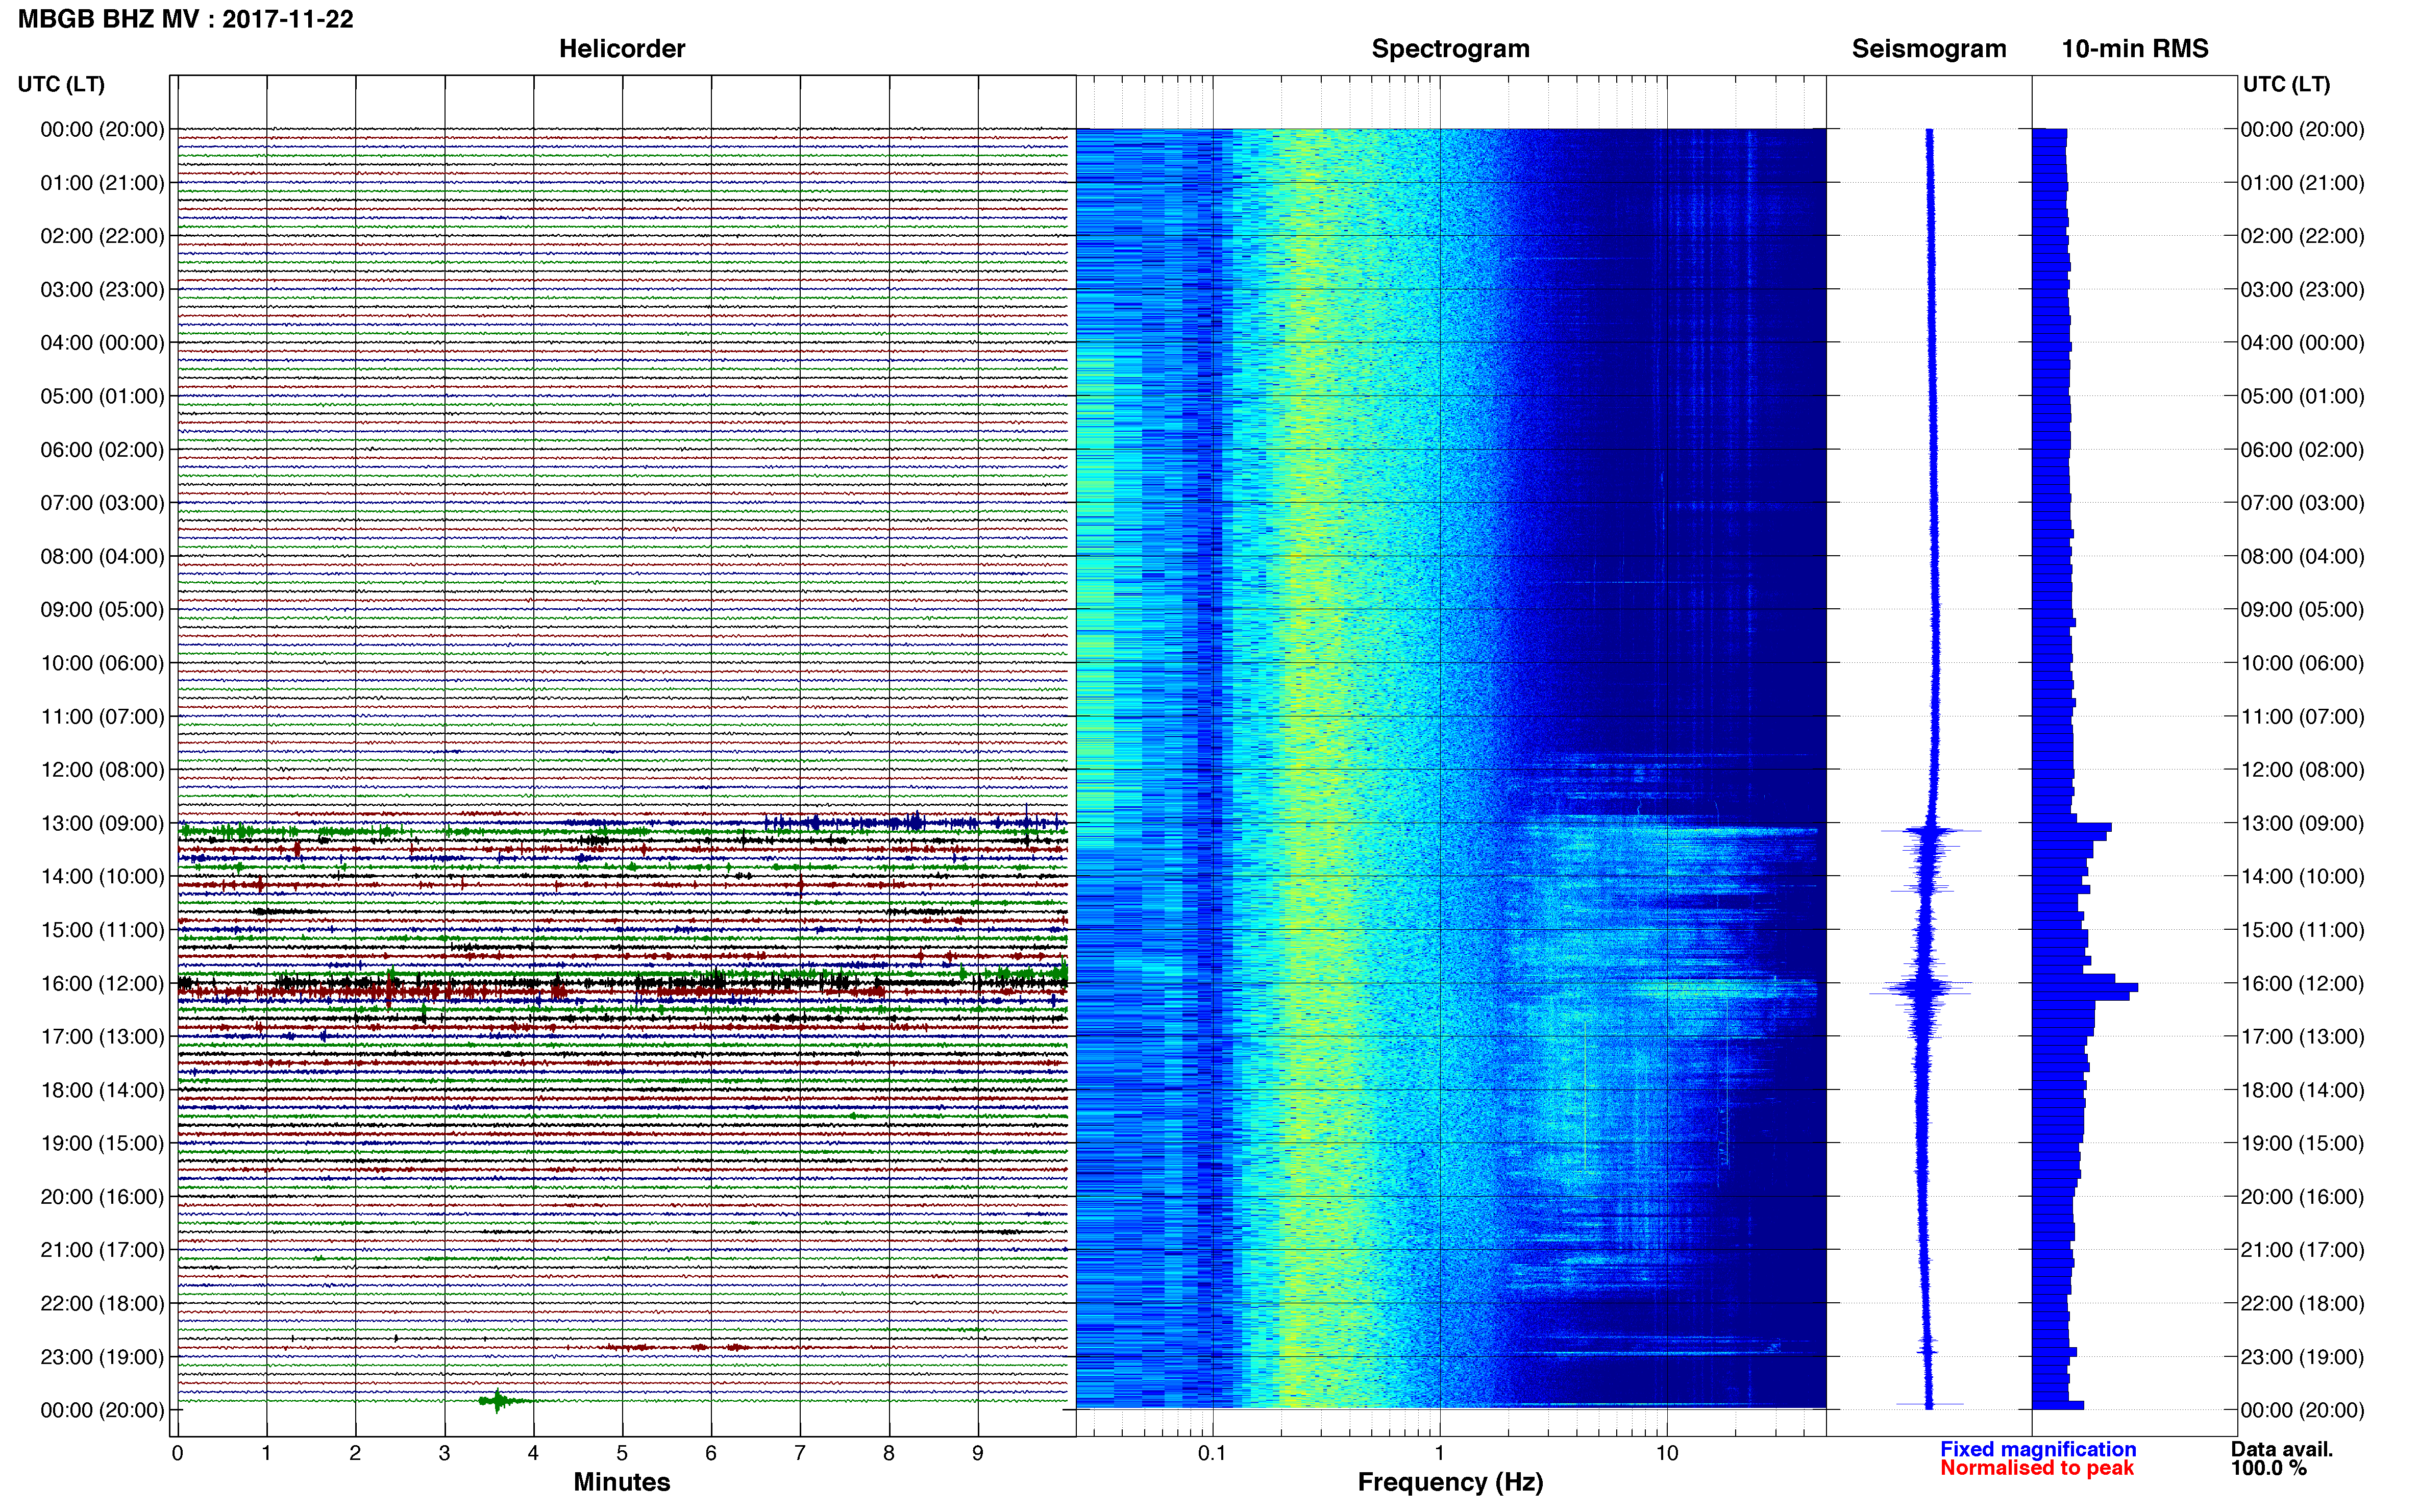The height and width of the screenshot is (1512, 2419).
Task: Click '12:00 (08:00)' on the RMS-side time axis
Action: [2302, 770]
